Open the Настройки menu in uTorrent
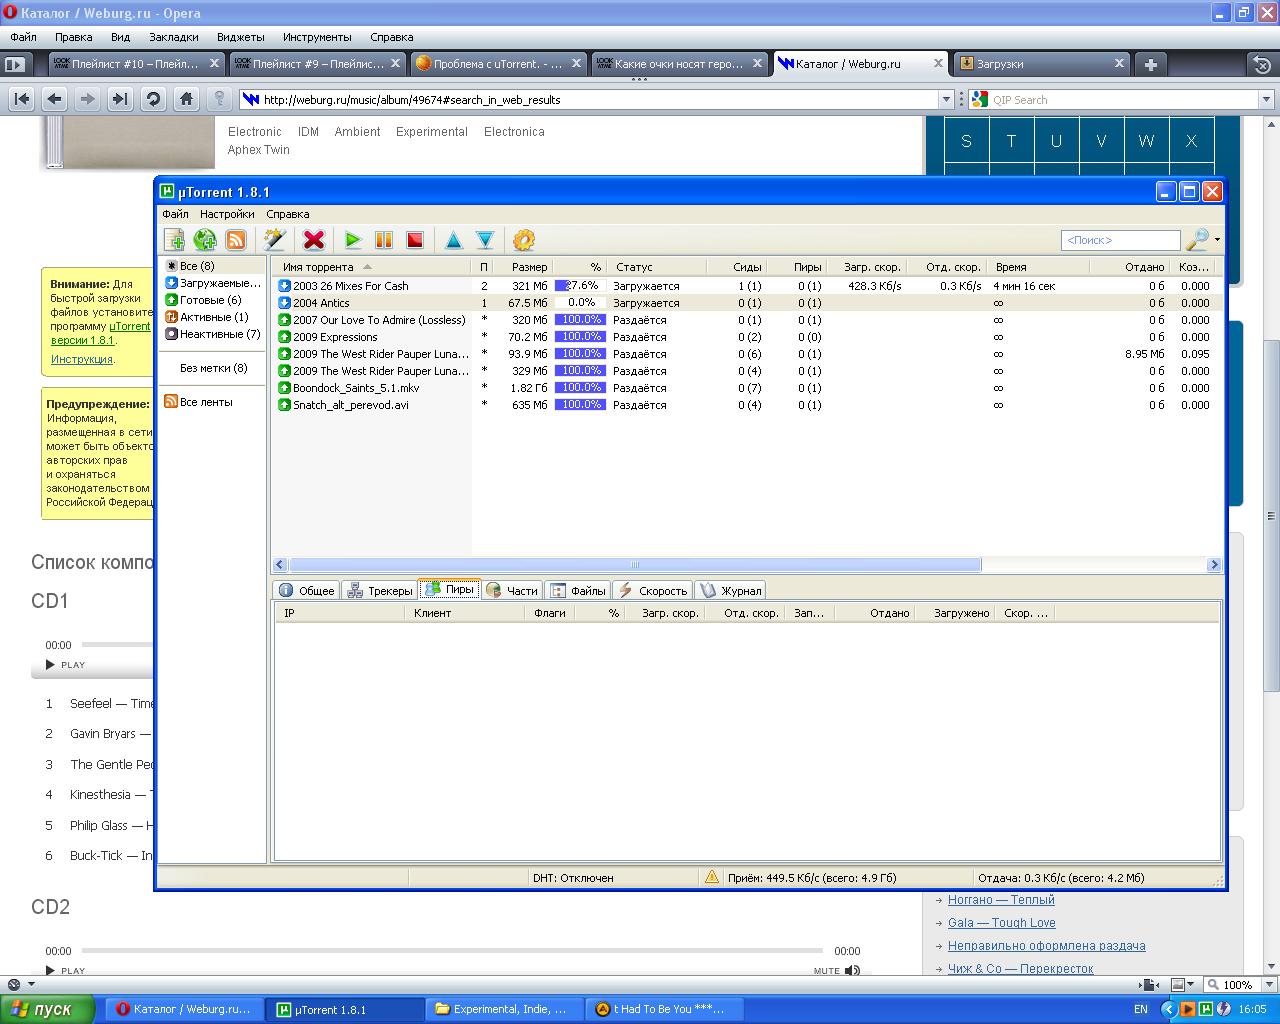Screen dimensions: 1280x1024 pos(227,214)
